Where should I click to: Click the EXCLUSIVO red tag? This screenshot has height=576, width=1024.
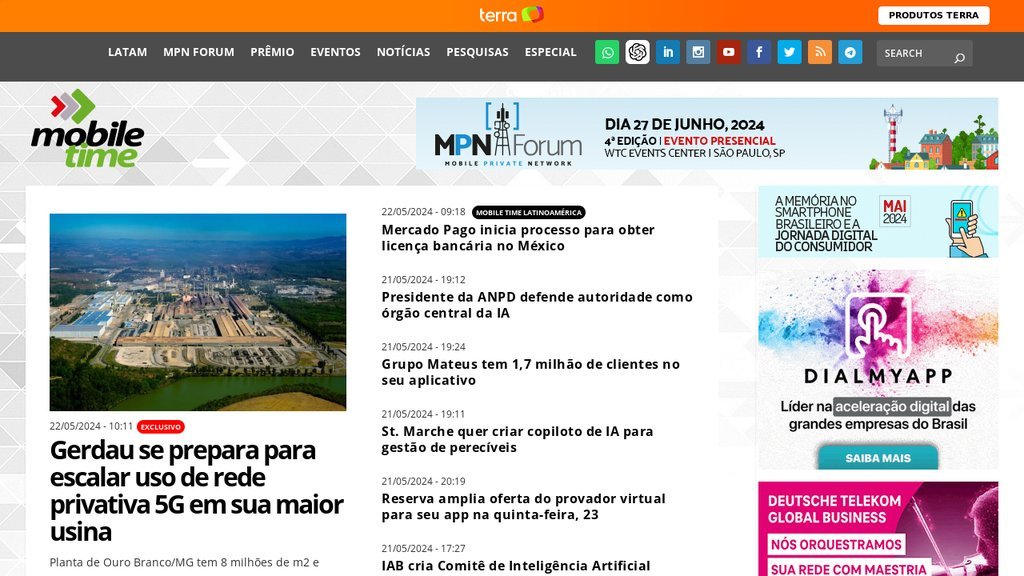pyautogui.click(x=161, y=427)
